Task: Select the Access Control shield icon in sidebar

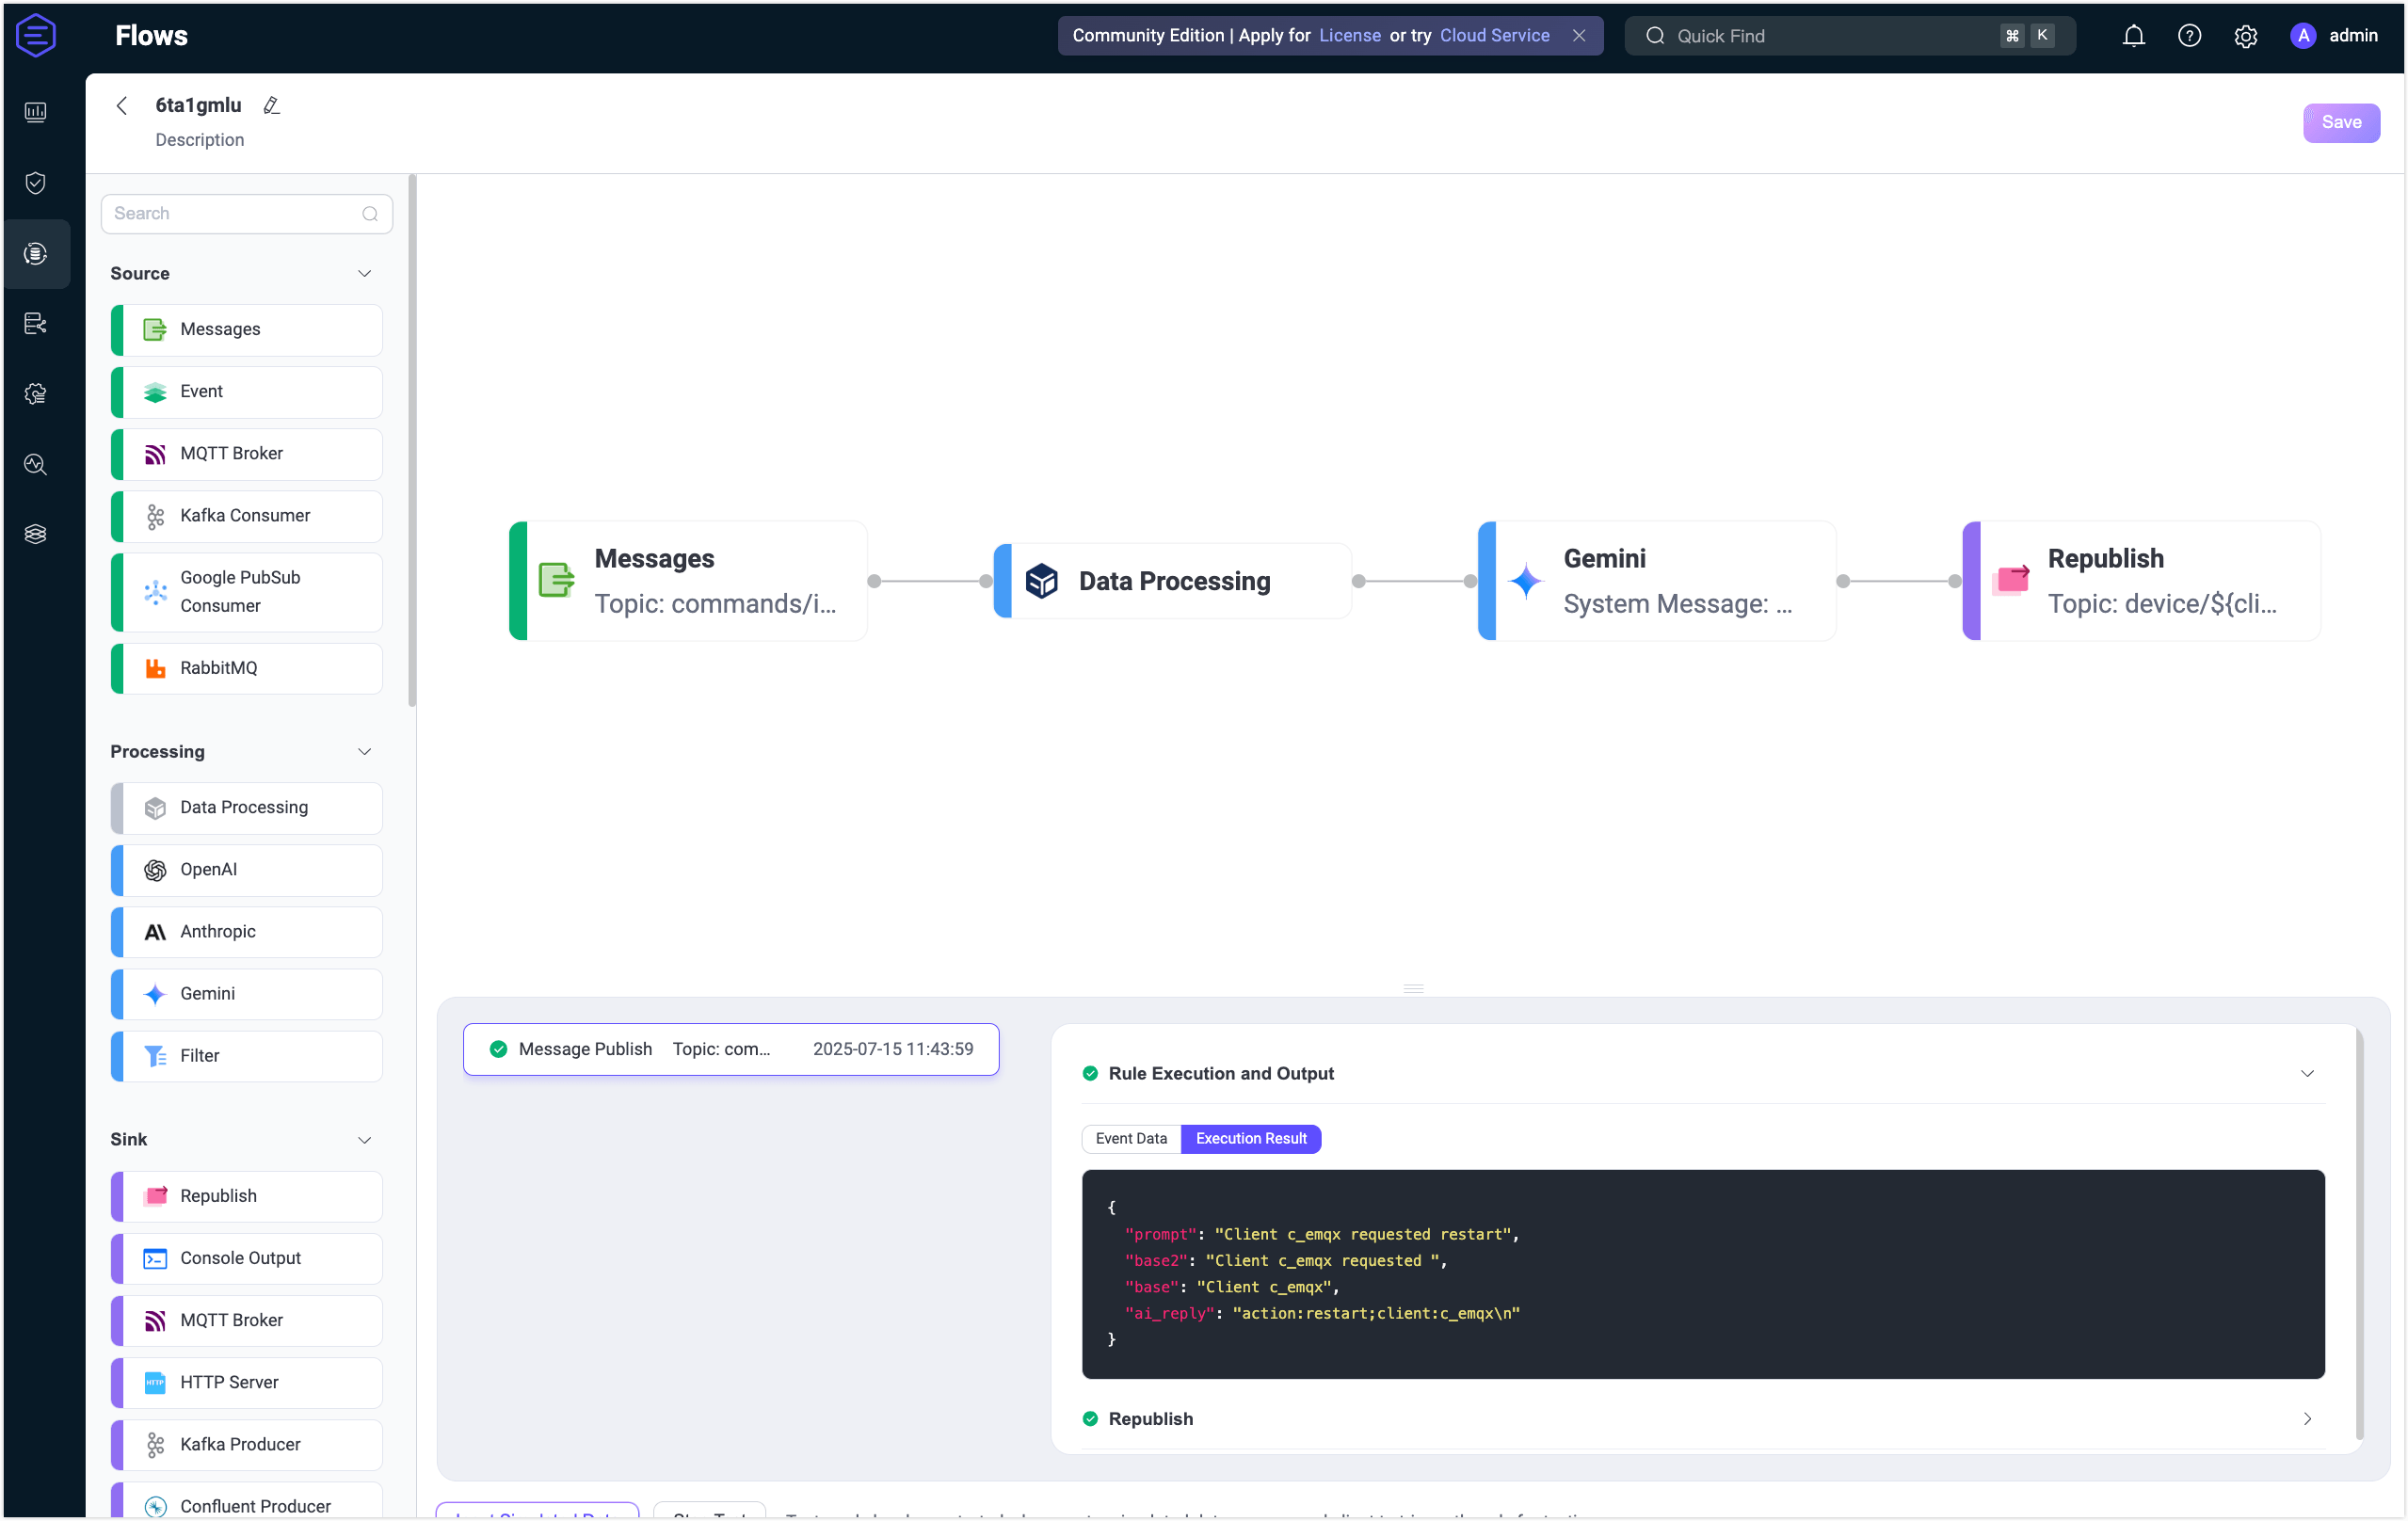Action: tap(36, 183)
